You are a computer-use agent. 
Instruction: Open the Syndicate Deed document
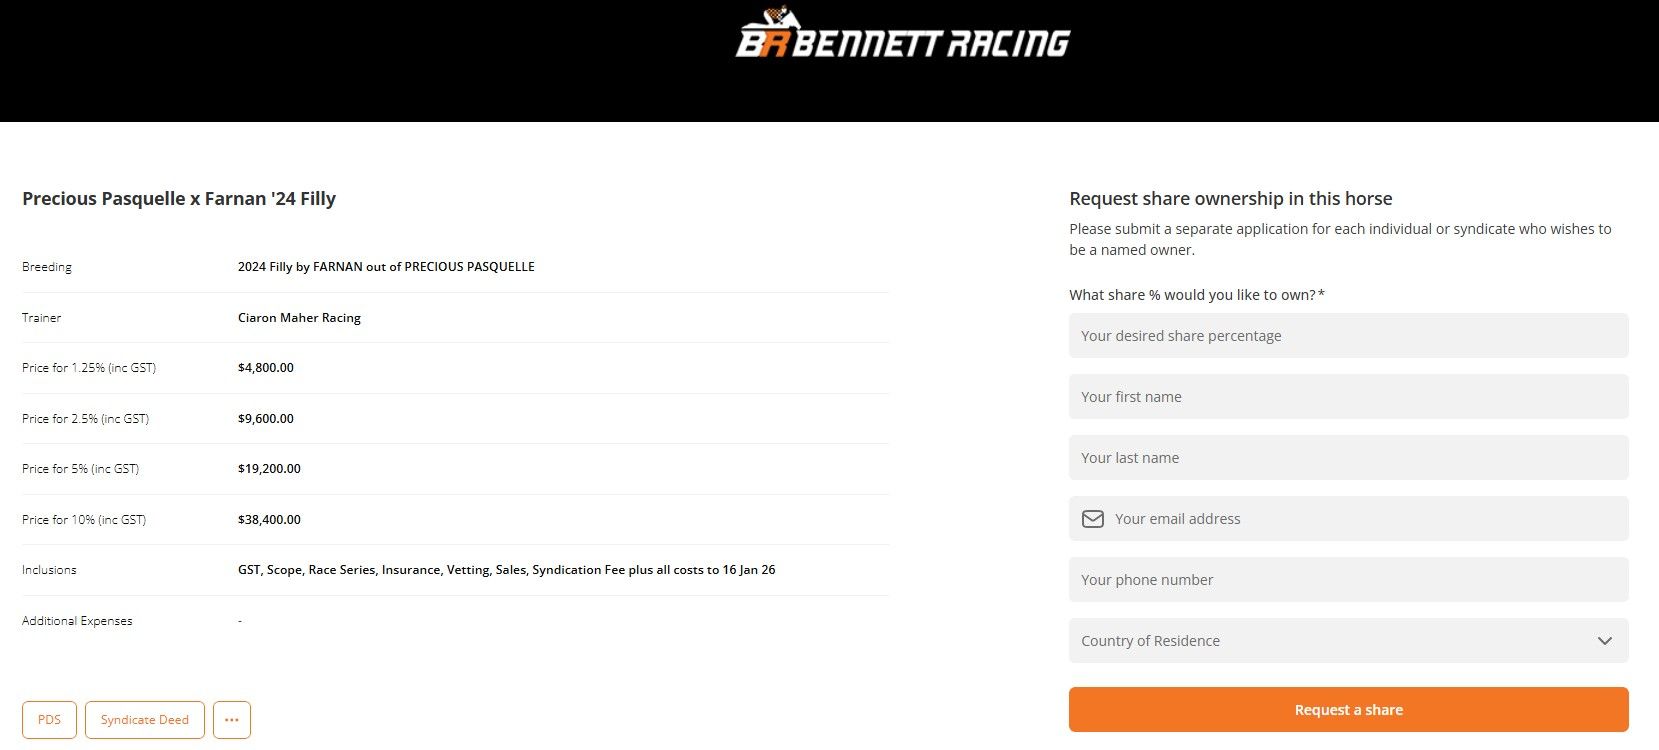coord(145,720)
